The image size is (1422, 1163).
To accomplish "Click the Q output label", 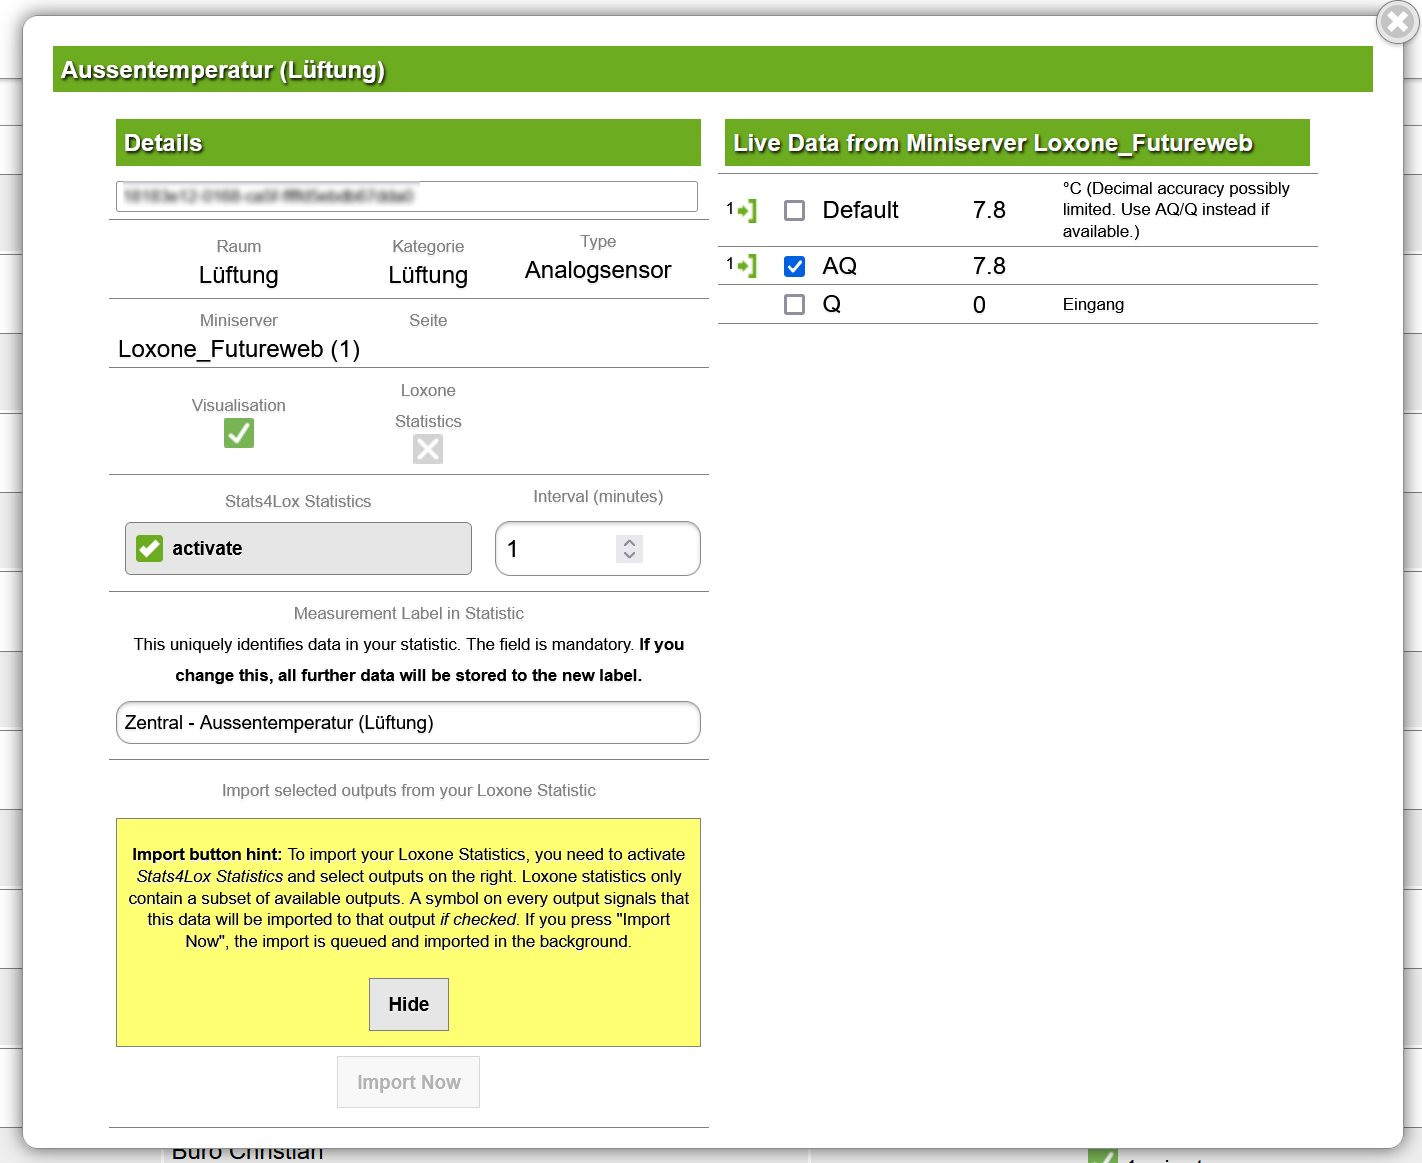I will (x=831, y=304).
